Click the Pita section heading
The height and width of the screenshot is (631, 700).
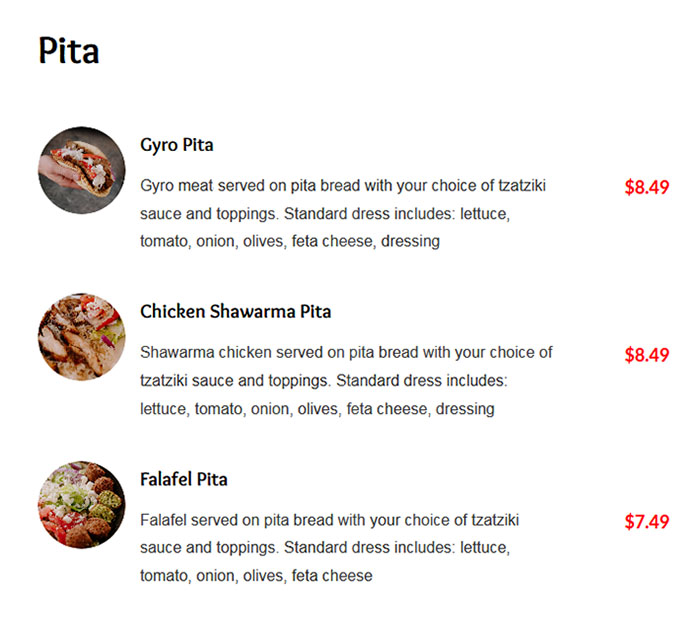[x=69, y=50]
